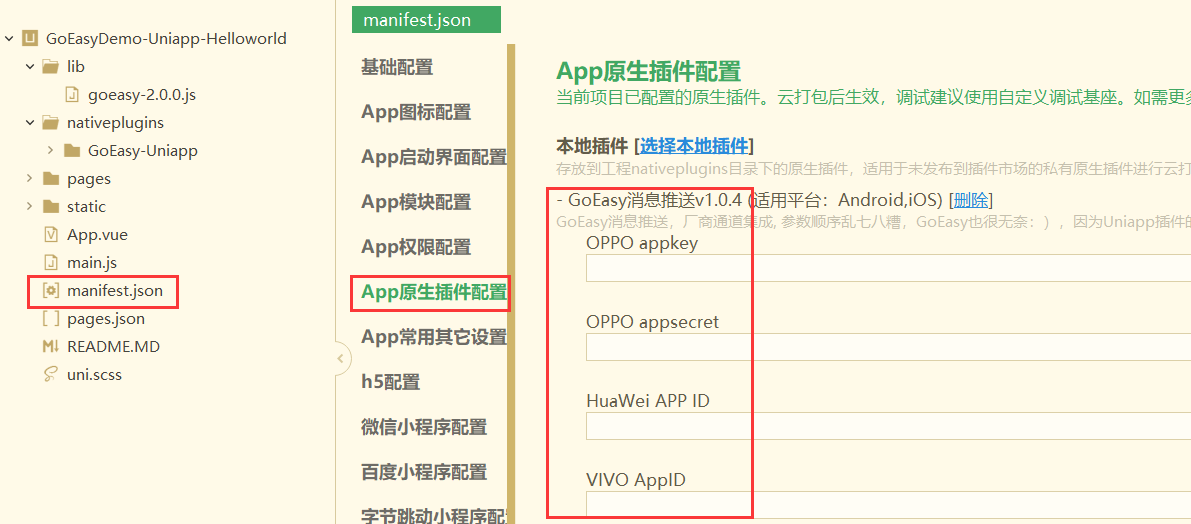Focus the OPPO appkey input field
Viewport: 1191px width, 524px height.
tap(888, 267)
